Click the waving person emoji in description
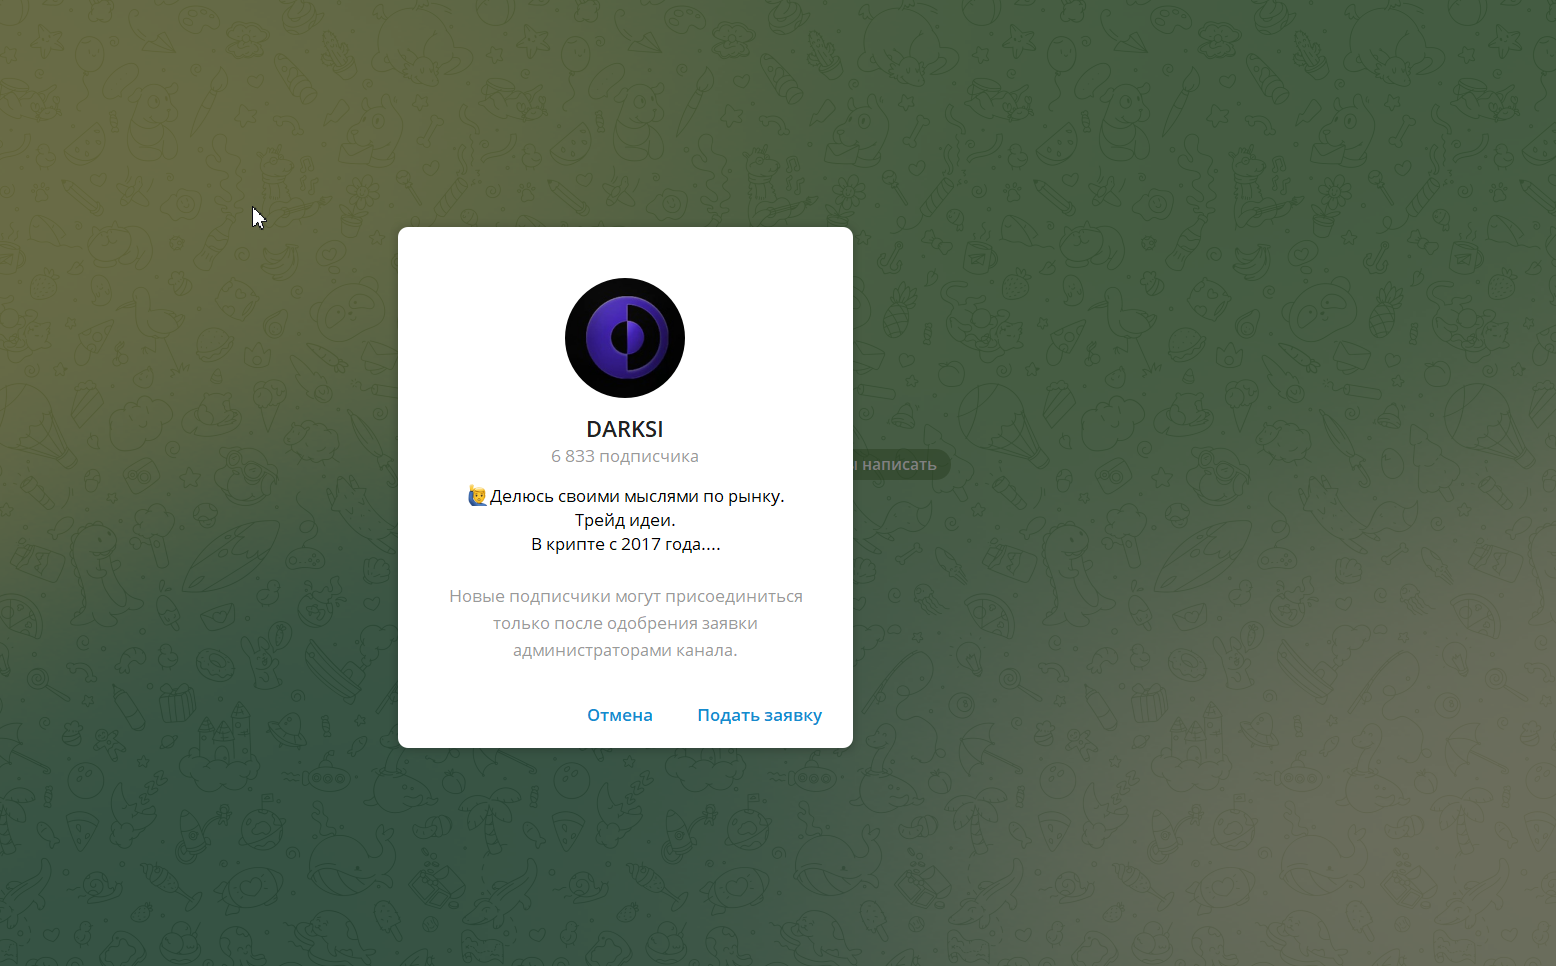Viewport: 1556px width, 966px height. 477,496
